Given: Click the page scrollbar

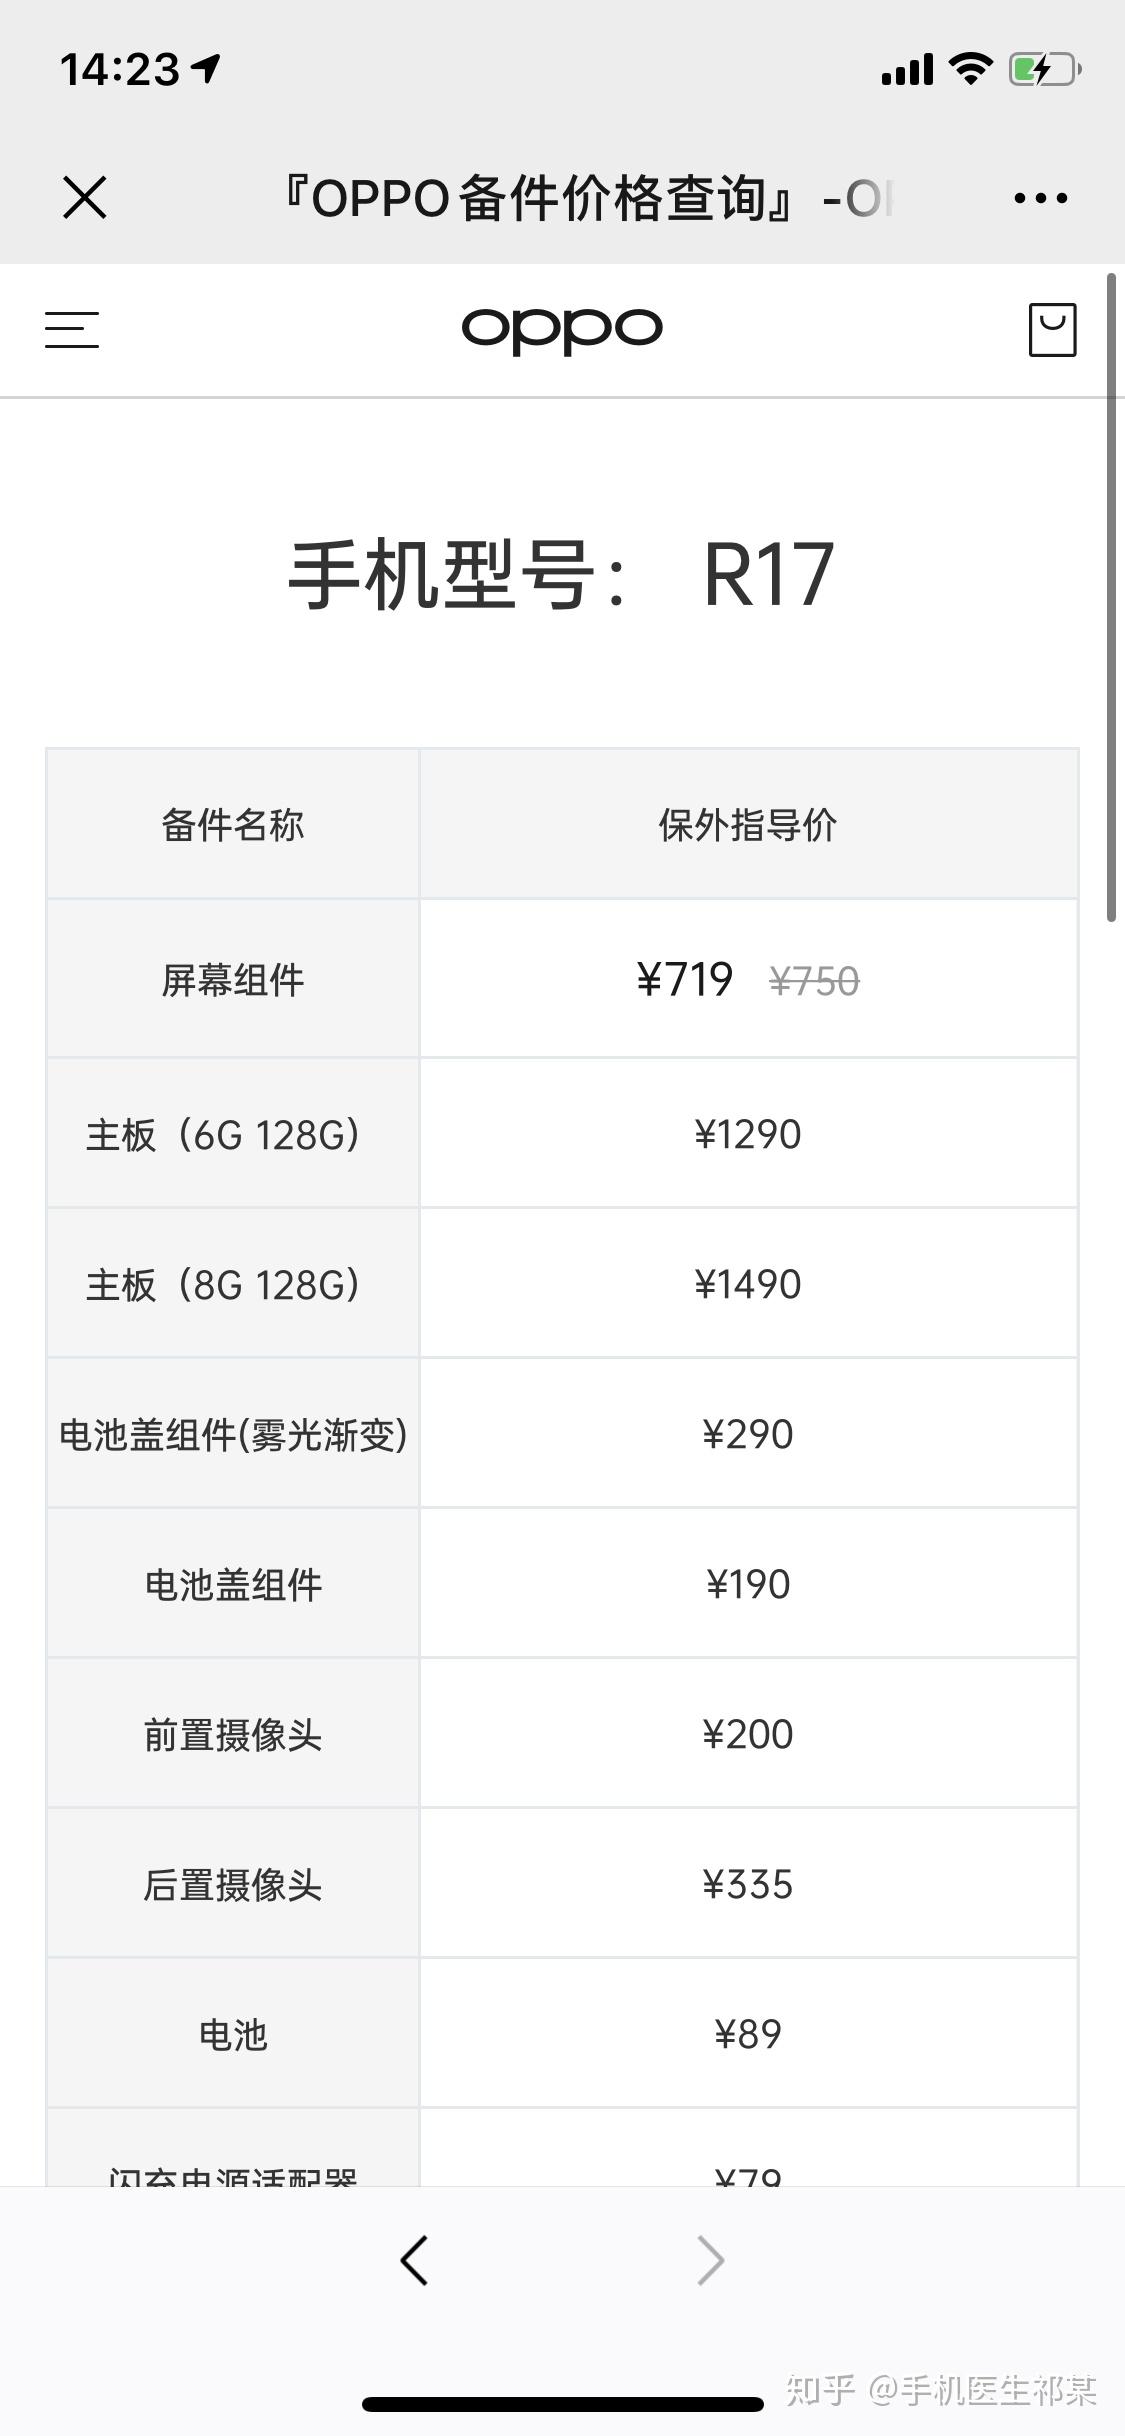Looking at the screenshot, I should pos(1111,600).
